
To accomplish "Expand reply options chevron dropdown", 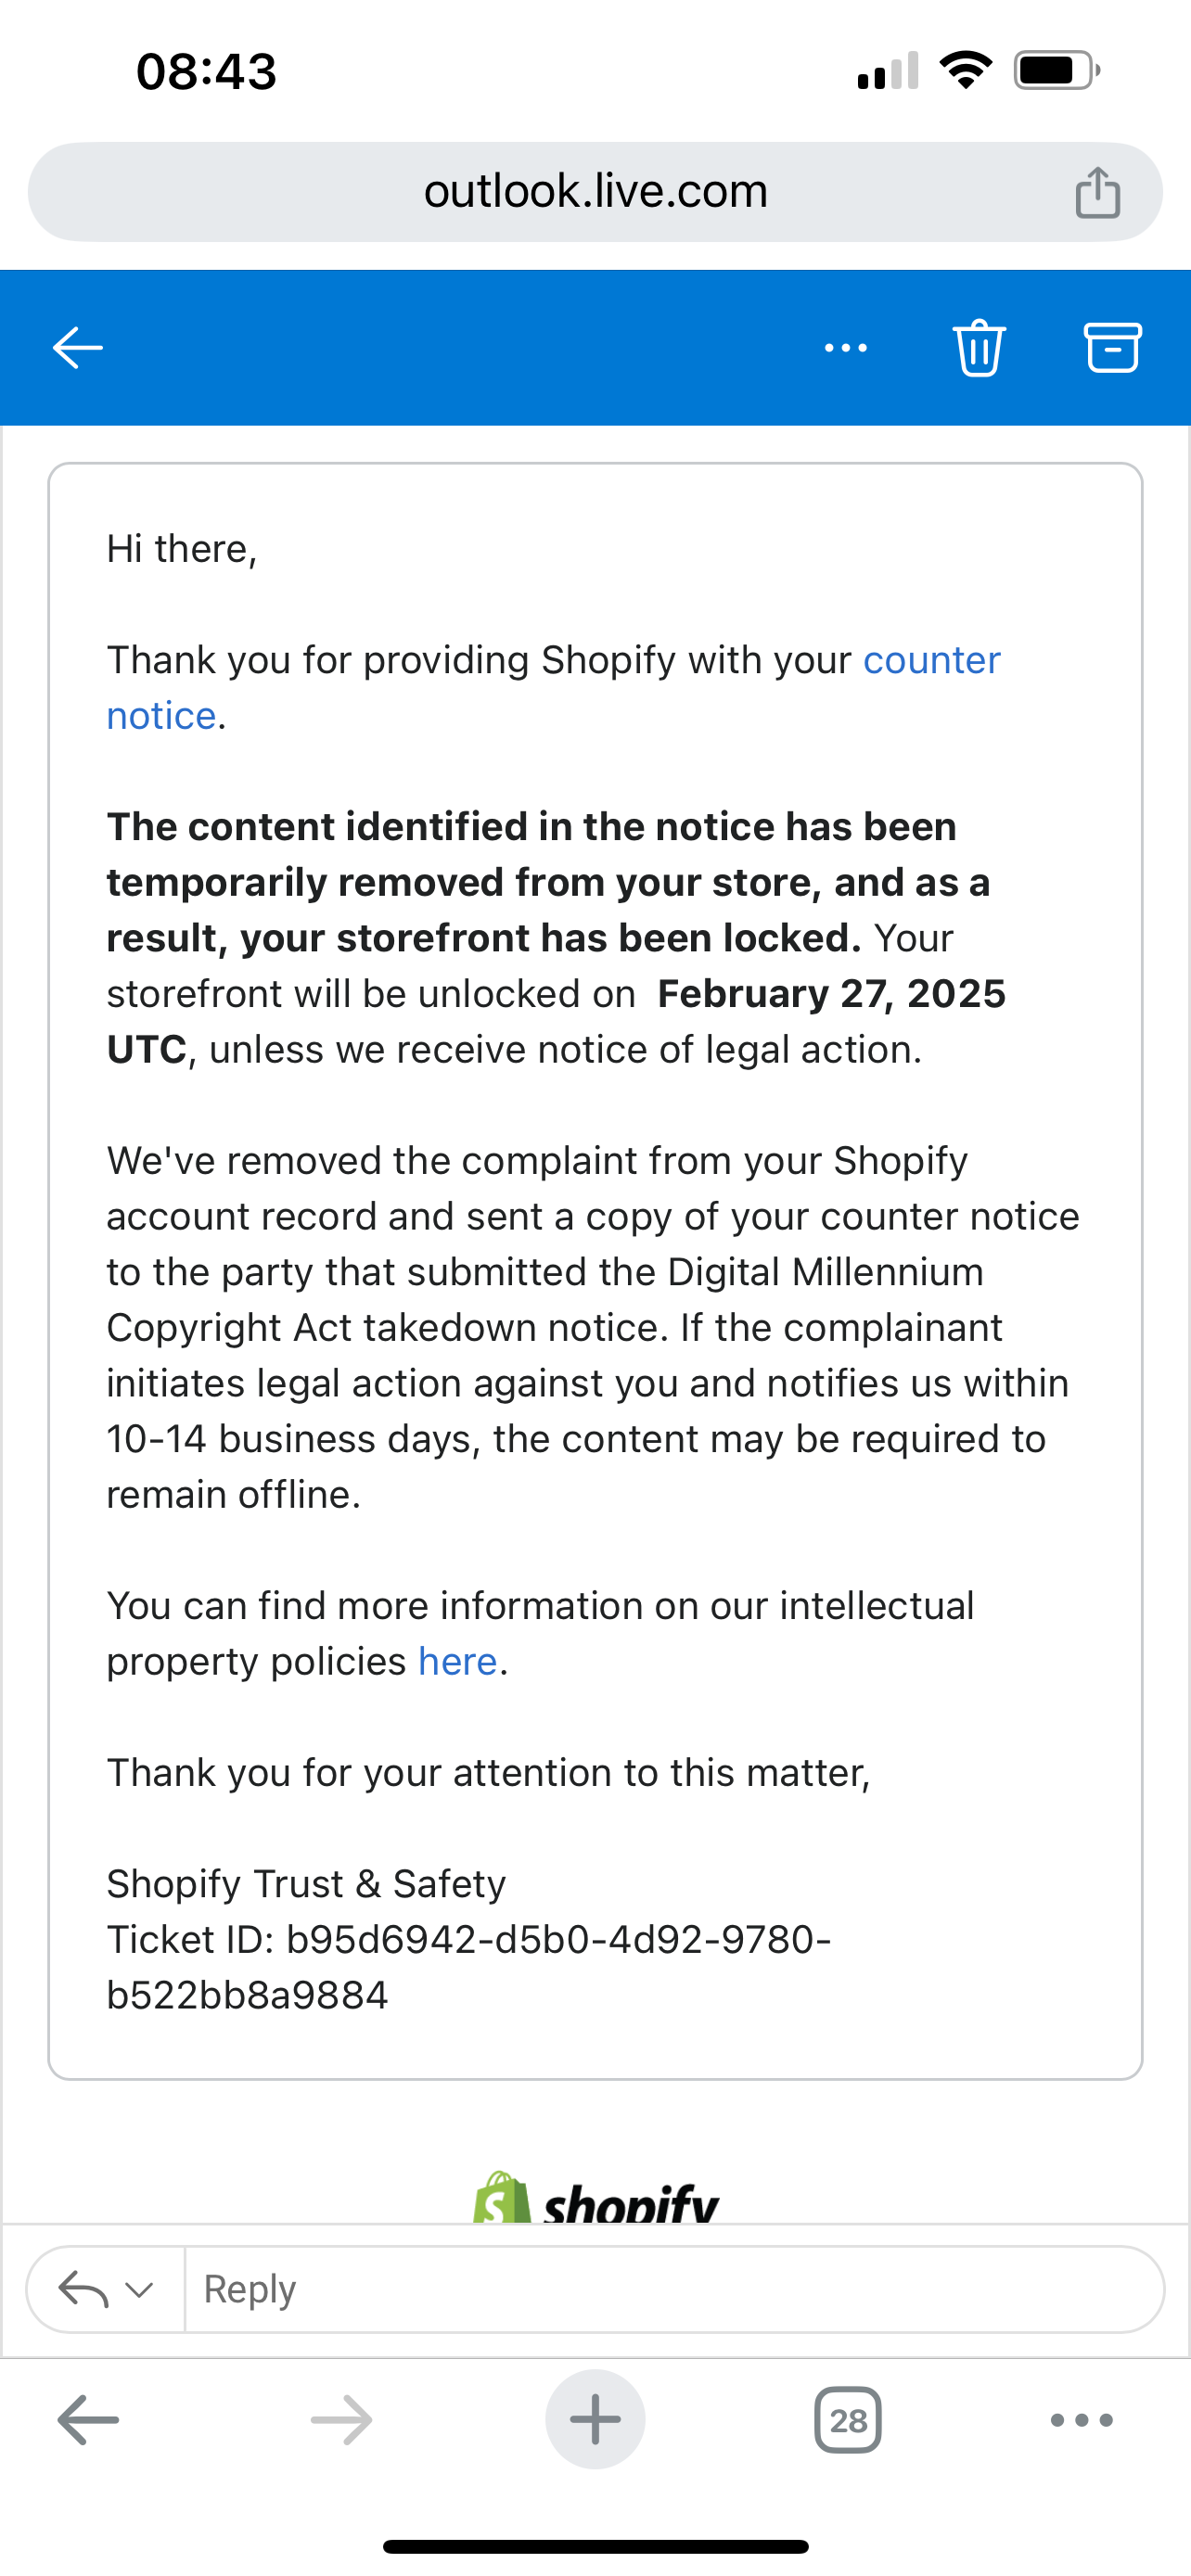I will click(x=140, y=2289).
